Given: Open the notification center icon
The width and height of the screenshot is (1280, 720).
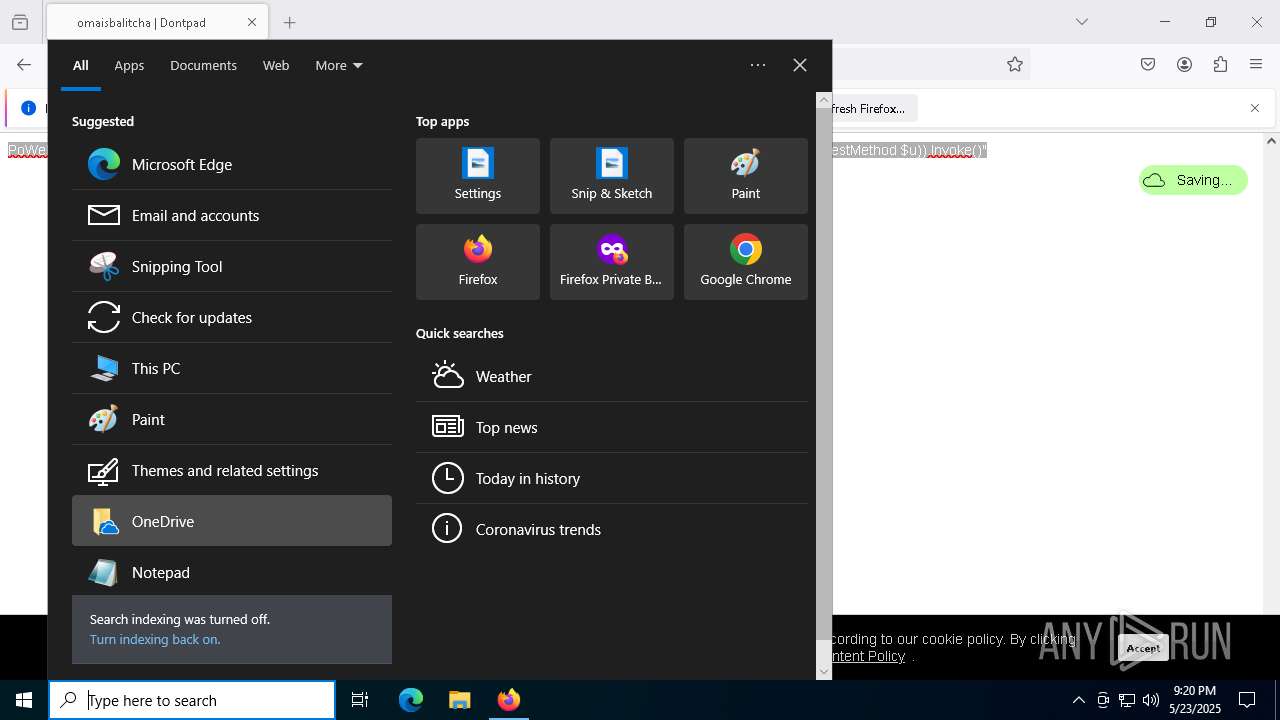Looking at the screenshot, I should [1247, 700].
